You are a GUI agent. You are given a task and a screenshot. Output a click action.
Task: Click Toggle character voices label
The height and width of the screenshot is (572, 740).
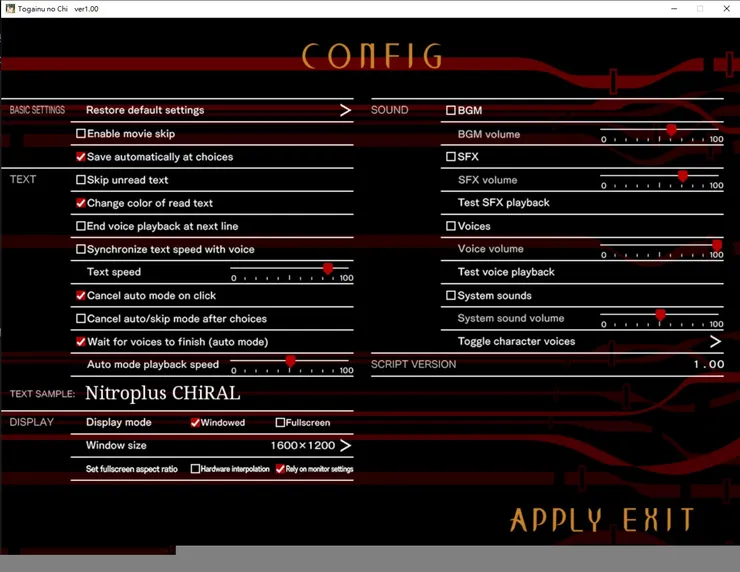(x=516, y=341)
